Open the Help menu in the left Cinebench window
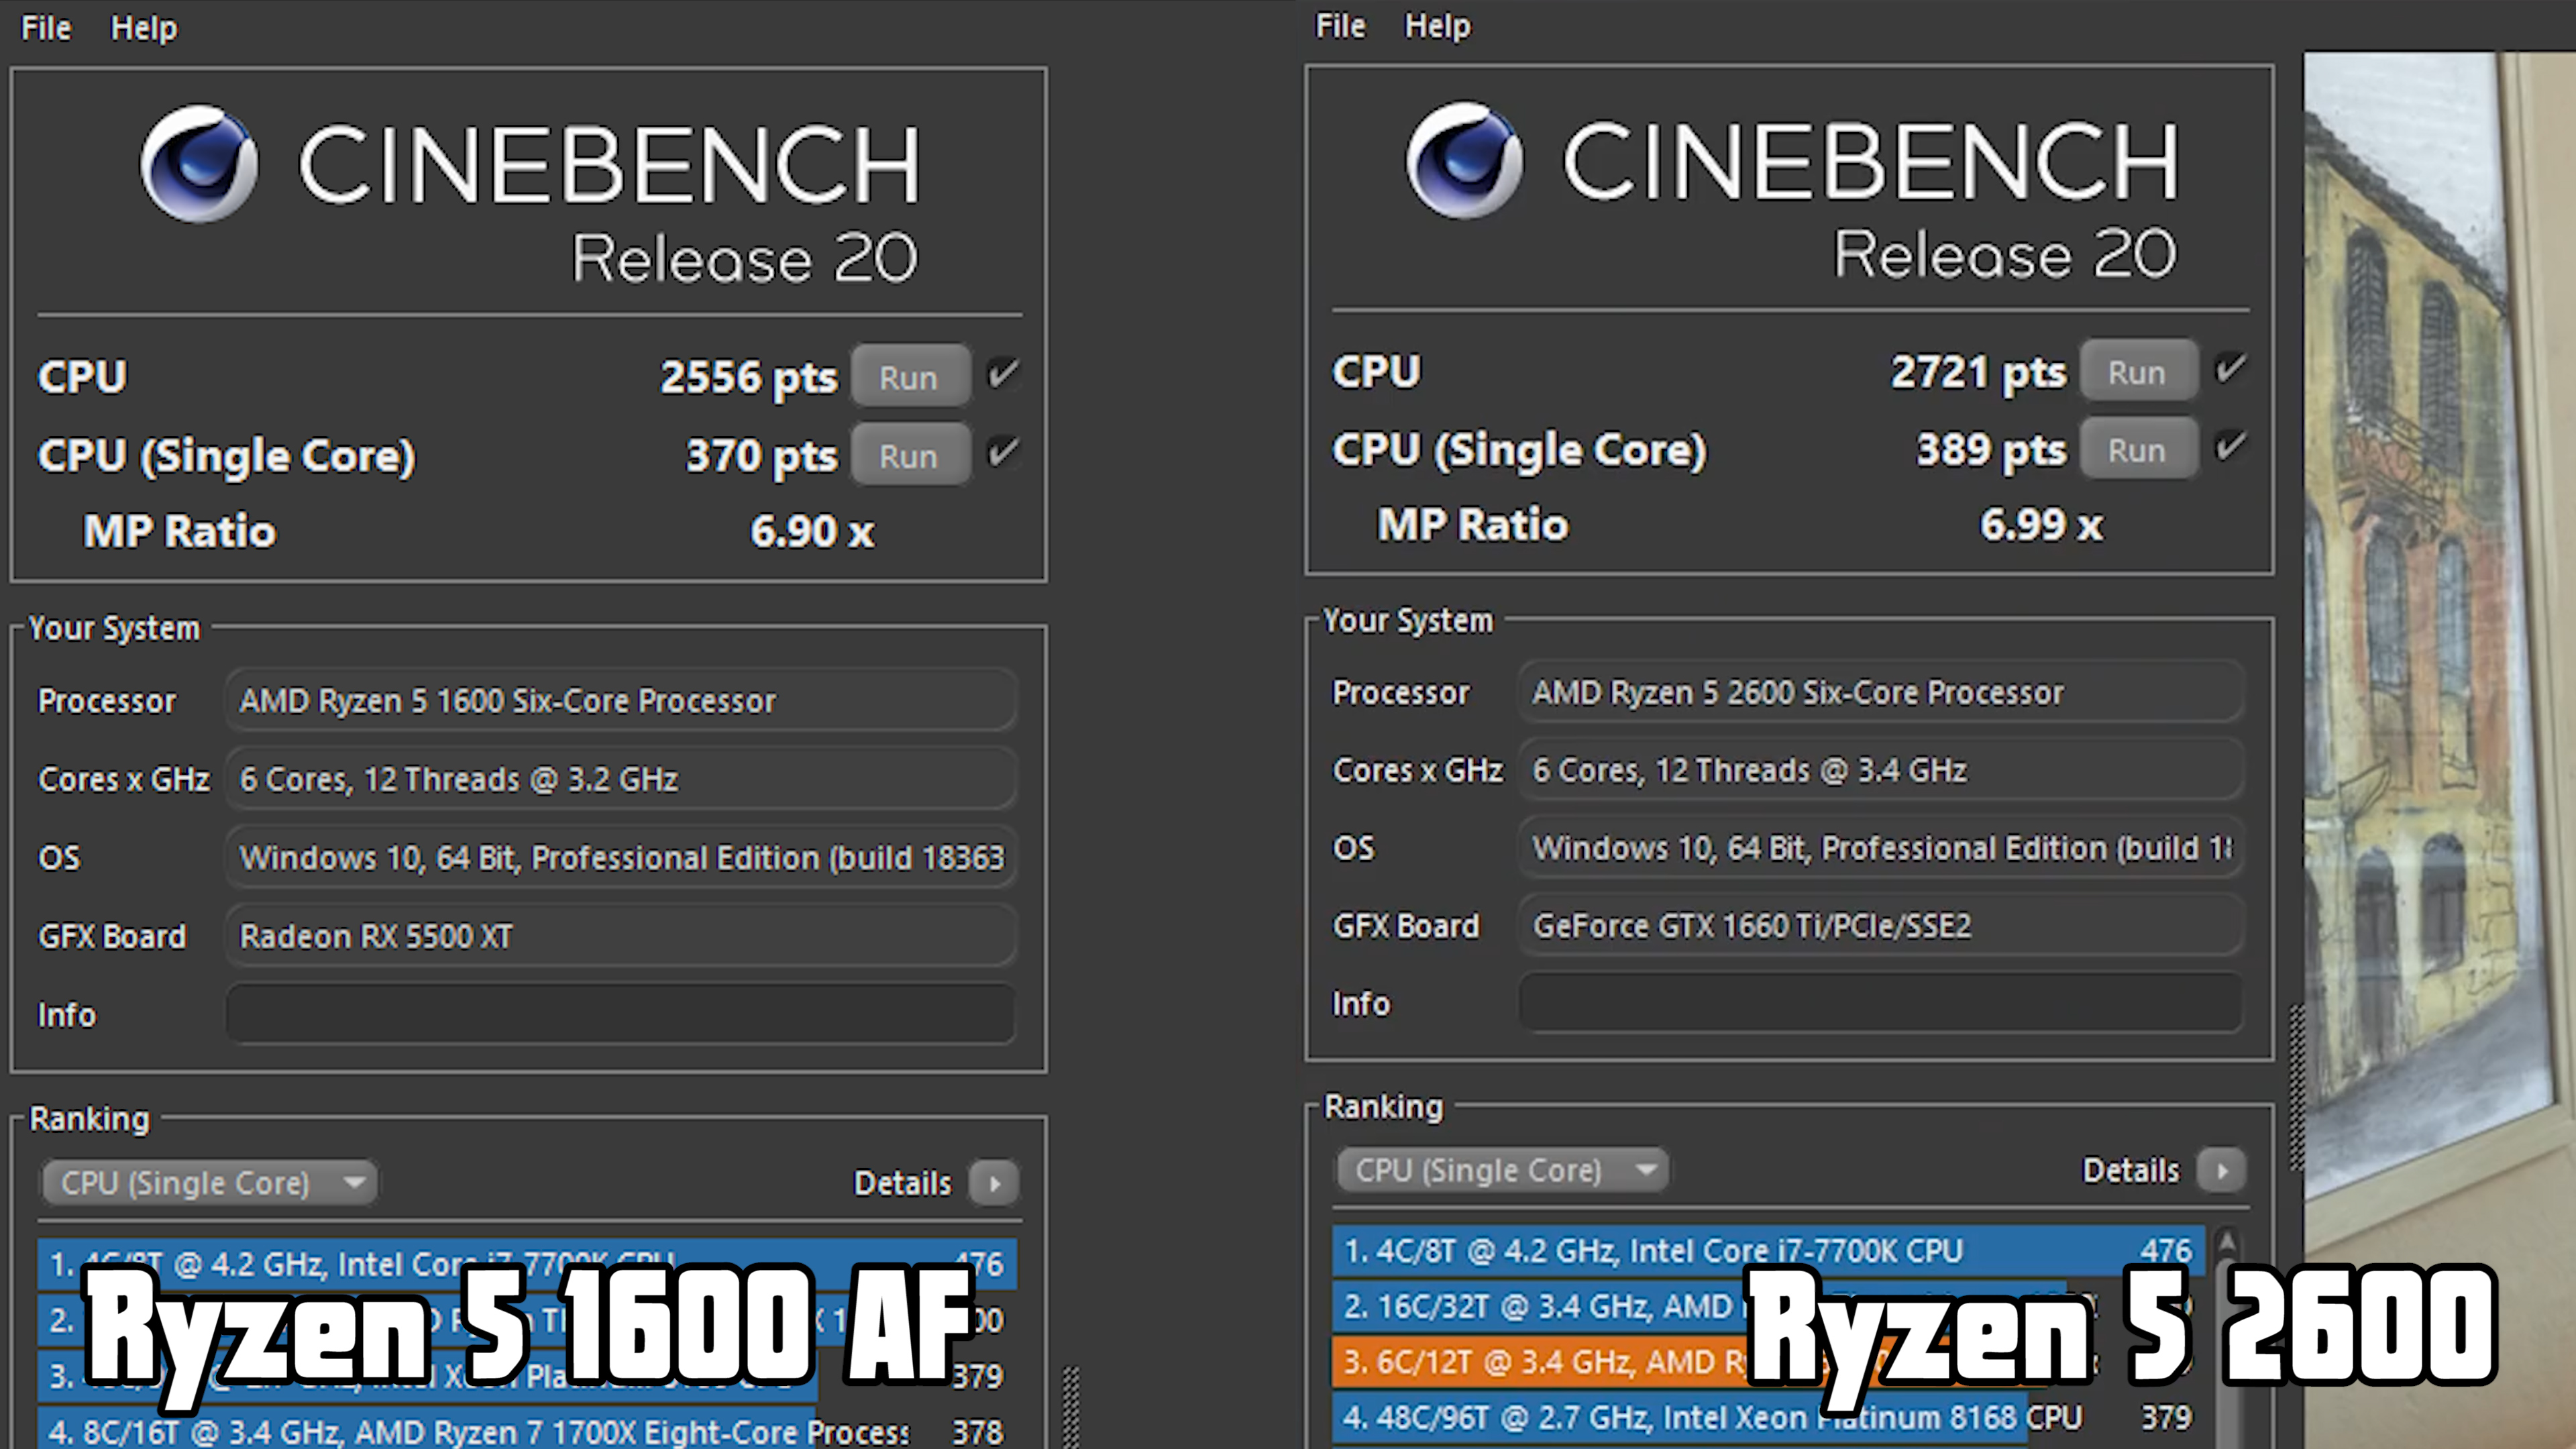This screenshot has height=1449, width=2576. click(x=143, y=28)
